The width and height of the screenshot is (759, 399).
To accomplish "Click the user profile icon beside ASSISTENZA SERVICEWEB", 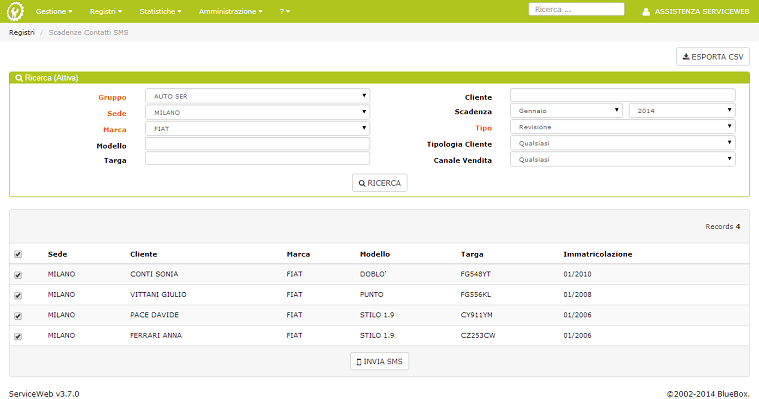I will pos(646,12).
